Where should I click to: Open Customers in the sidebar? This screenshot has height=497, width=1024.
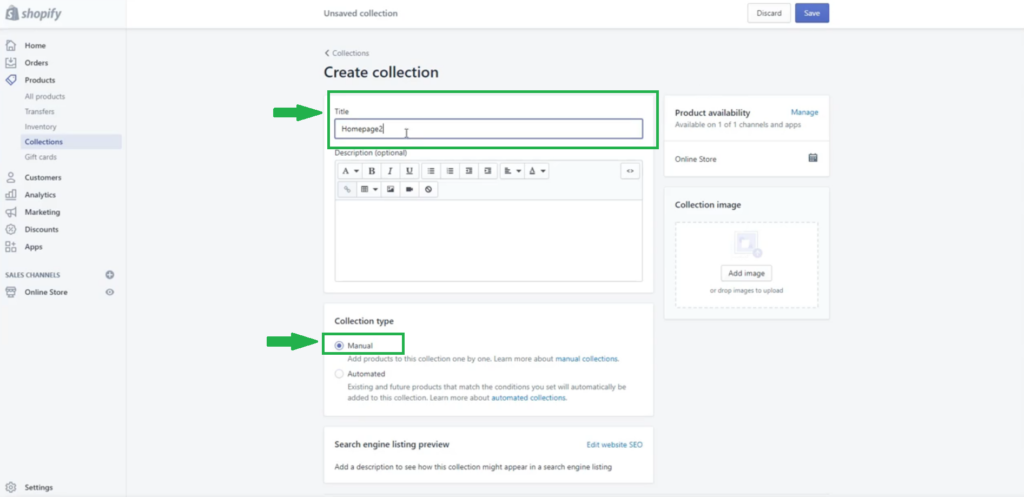[x=43, y=178]
